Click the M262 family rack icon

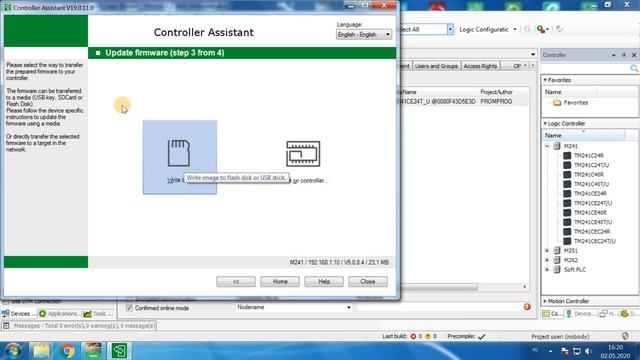tap(557, 260)
